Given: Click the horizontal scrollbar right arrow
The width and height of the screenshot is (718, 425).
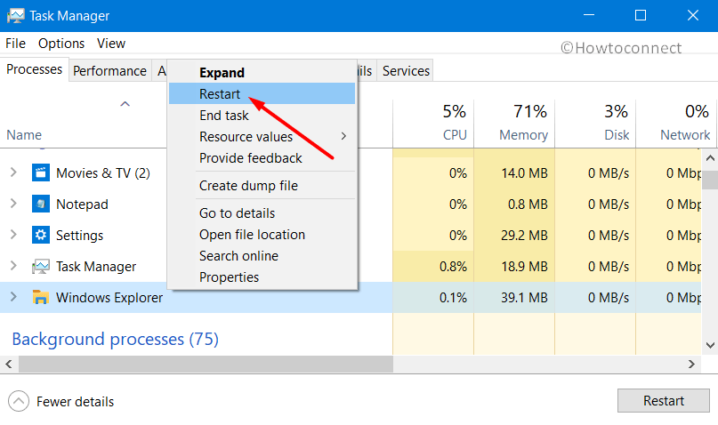Looking at the screenshot, I should point(691,364).
